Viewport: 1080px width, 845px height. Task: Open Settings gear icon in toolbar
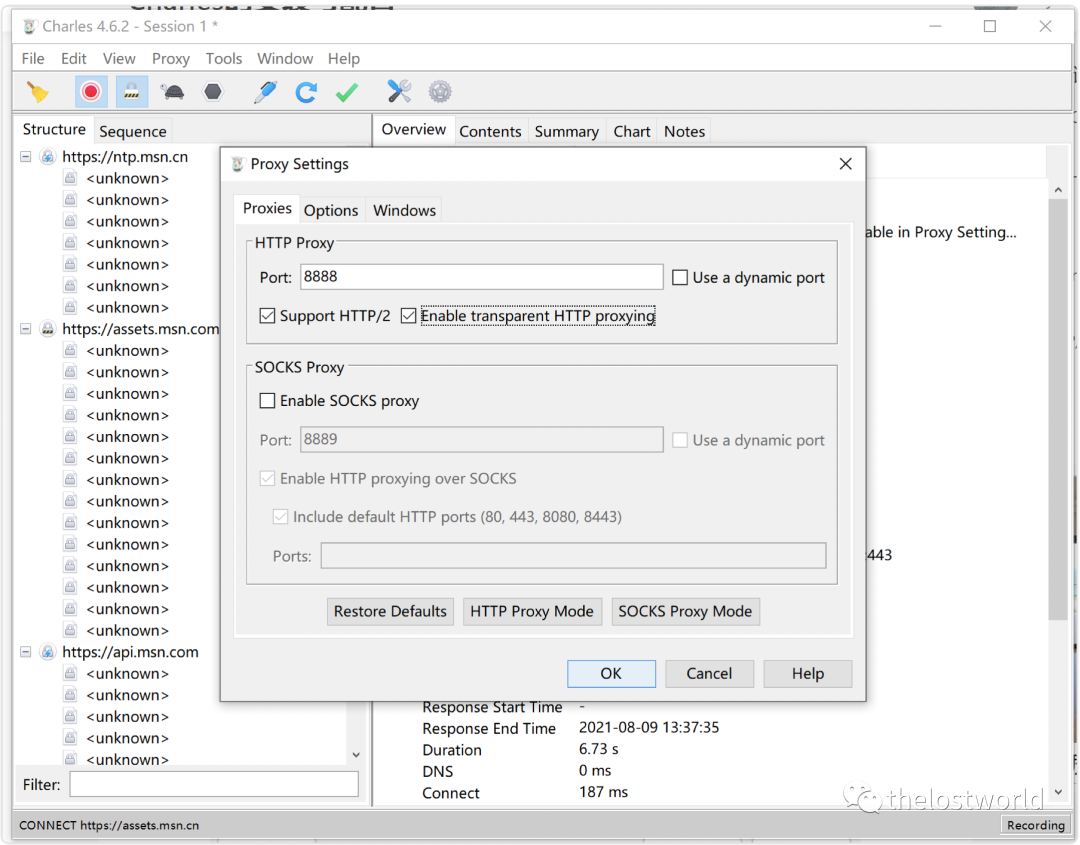tap(440, 92)
